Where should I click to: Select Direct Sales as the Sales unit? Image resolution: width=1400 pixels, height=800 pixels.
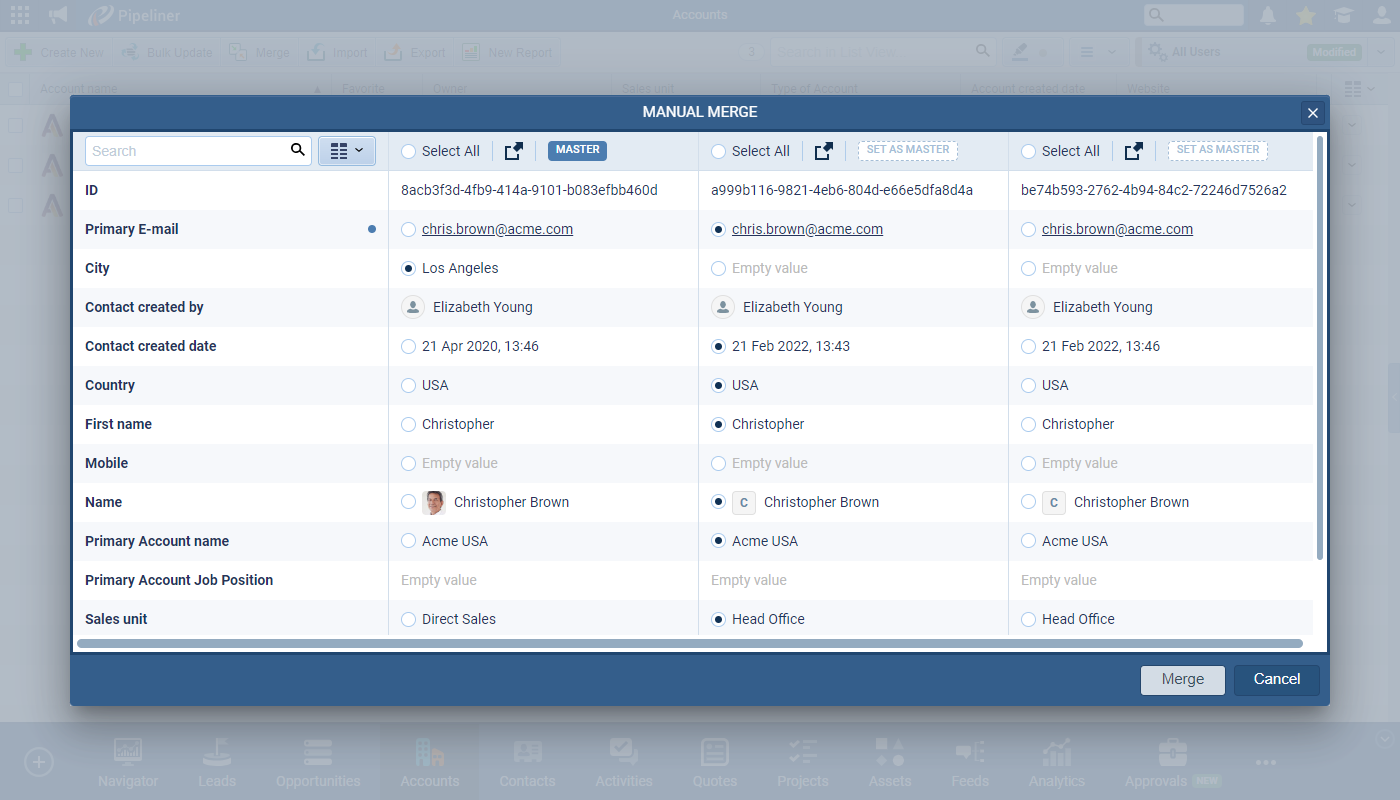[408, 619]
